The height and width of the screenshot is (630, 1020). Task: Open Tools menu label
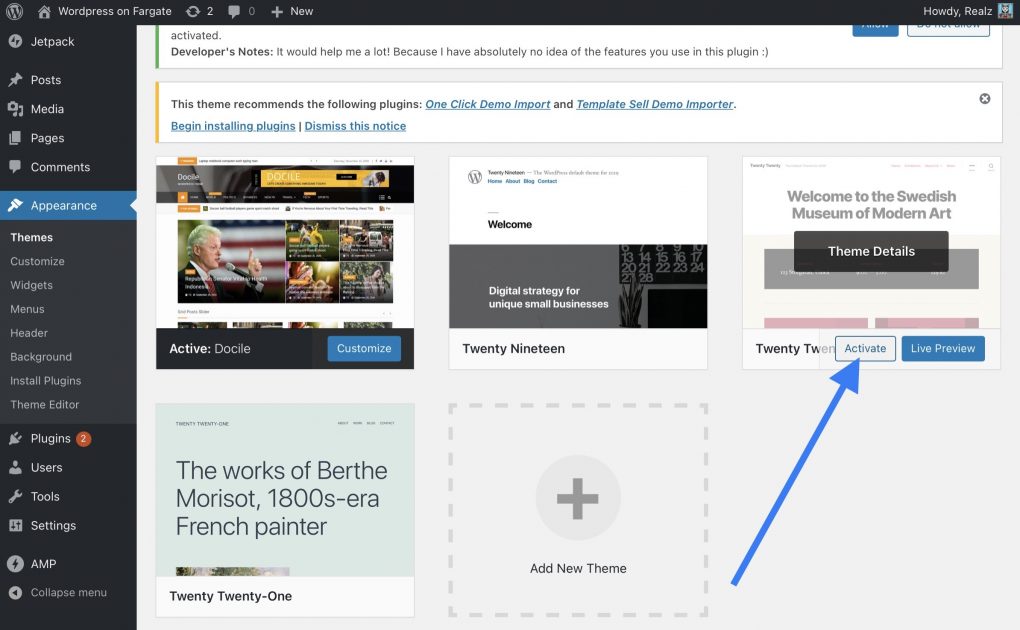coord(45,496)
